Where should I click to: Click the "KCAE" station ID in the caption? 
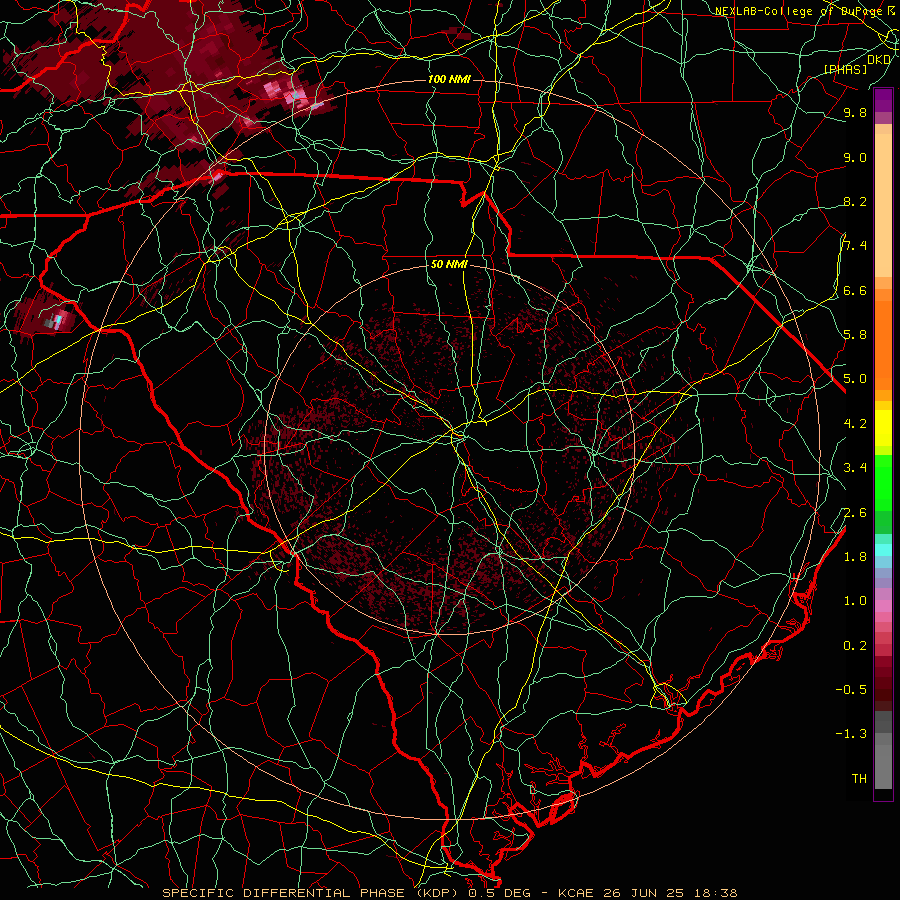tap(579, 893)
